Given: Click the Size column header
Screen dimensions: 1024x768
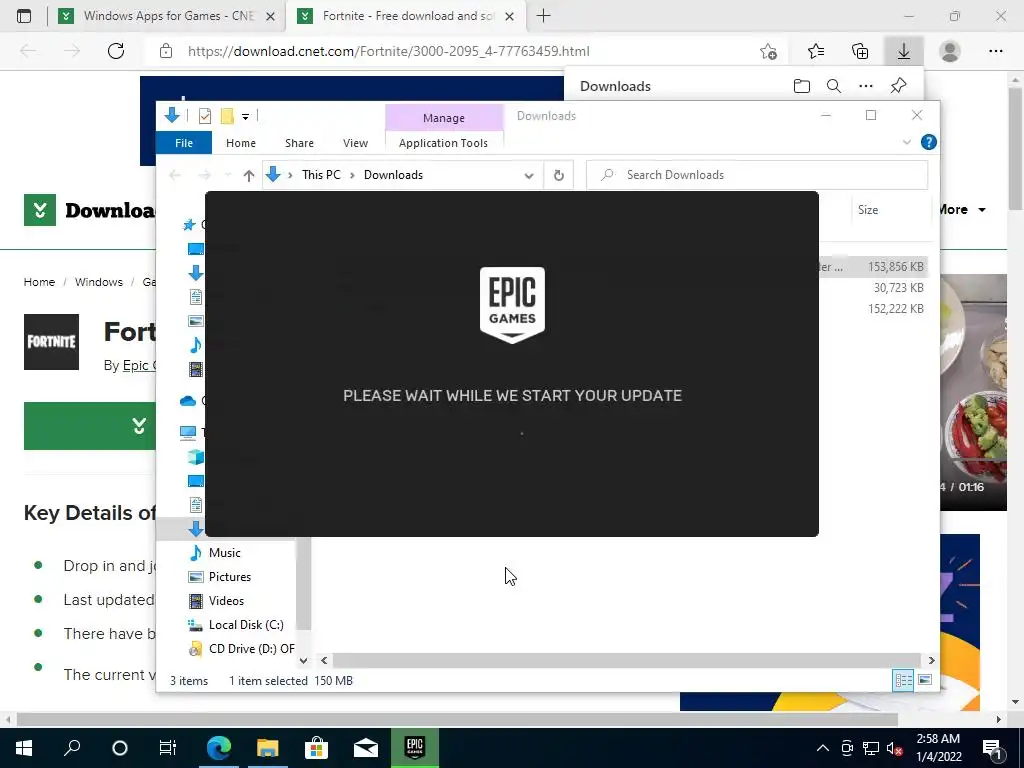Looking at the screenshot, I should [x=868, y=210].
